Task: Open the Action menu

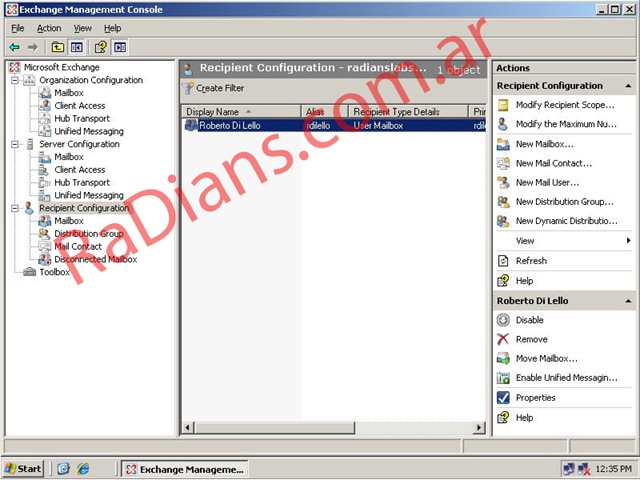Action: tap(49, 28)
